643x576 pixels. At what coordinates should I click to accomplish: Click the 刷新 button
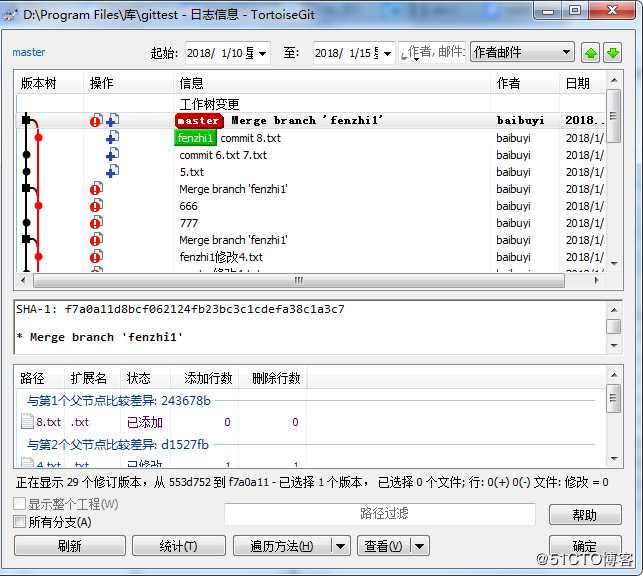click(70, 546)
